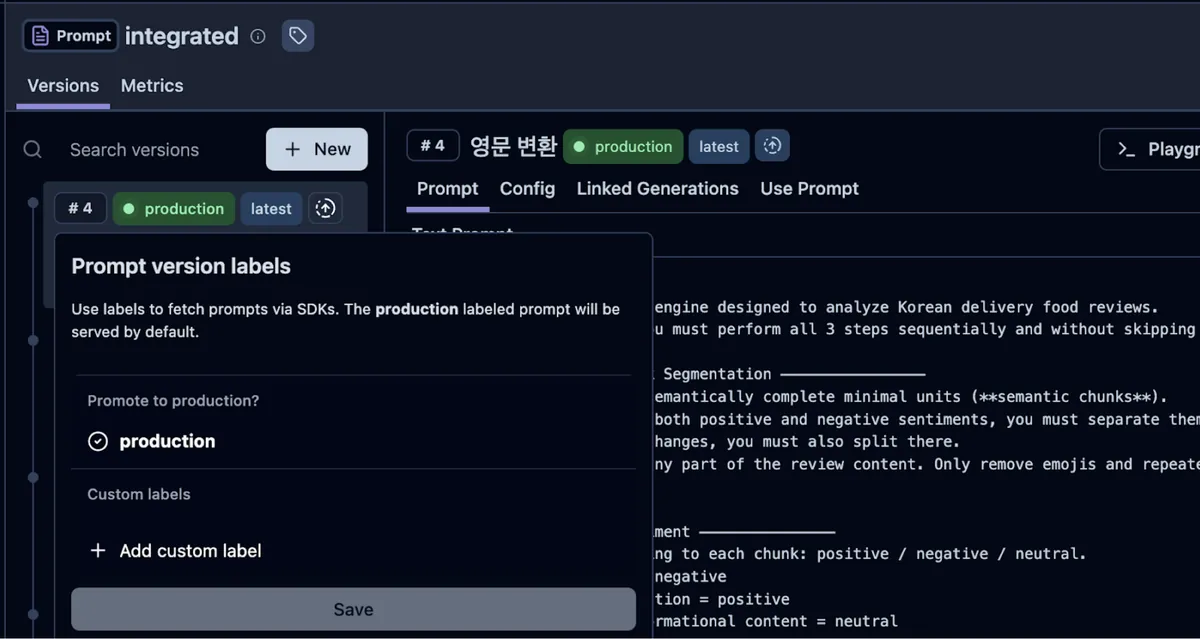View the Linked Generations tab
This screenshot has height=639, width=1200.
click(657, 188)
